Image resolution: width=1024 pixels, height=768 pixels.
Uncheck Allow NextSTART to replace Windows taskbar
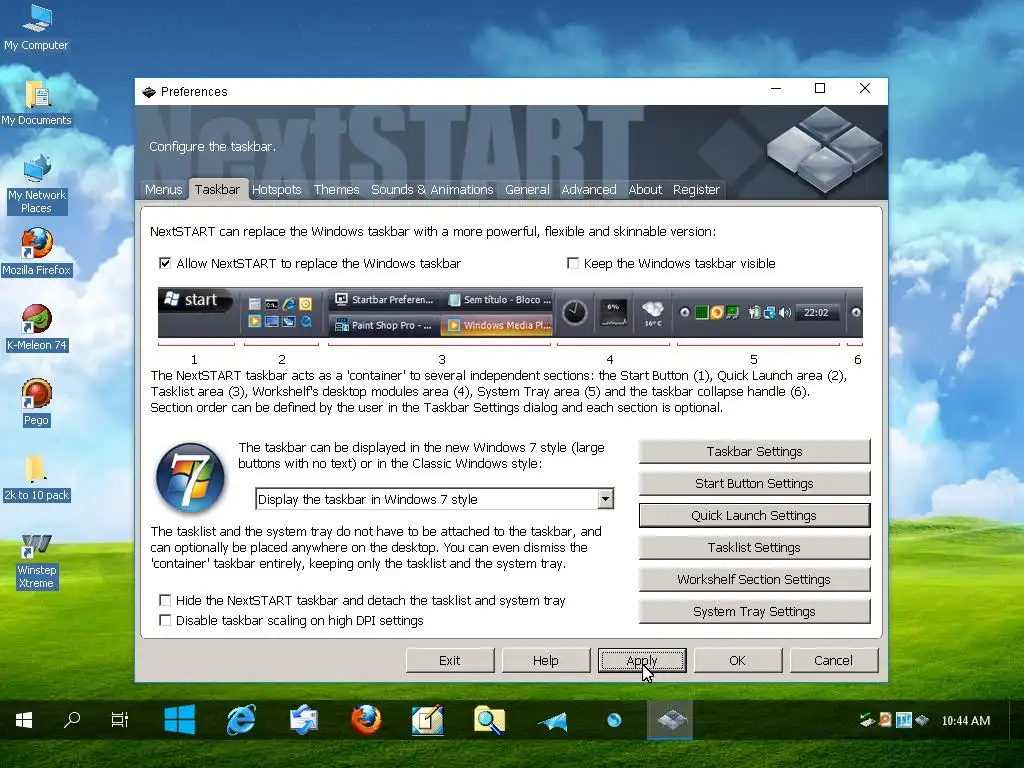pyautogui.click(x=165, y=263)
